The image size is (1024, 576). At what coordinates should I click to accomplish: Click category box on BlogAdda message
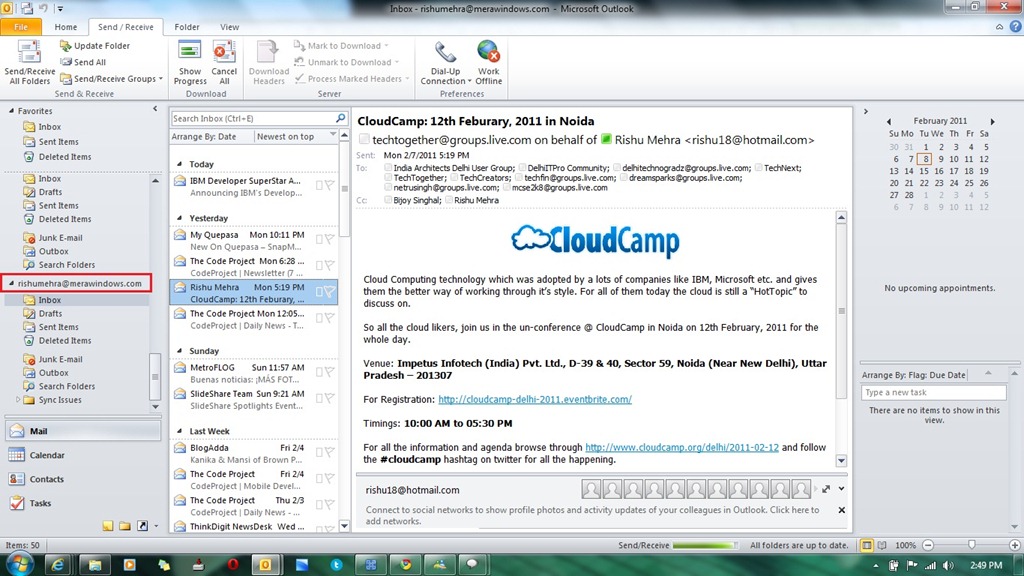tap(319, 452)
